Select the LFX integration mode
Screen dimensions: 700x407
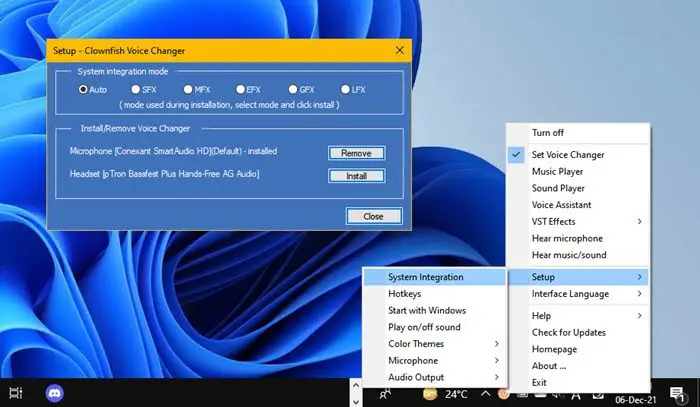[x=345, y=89]
